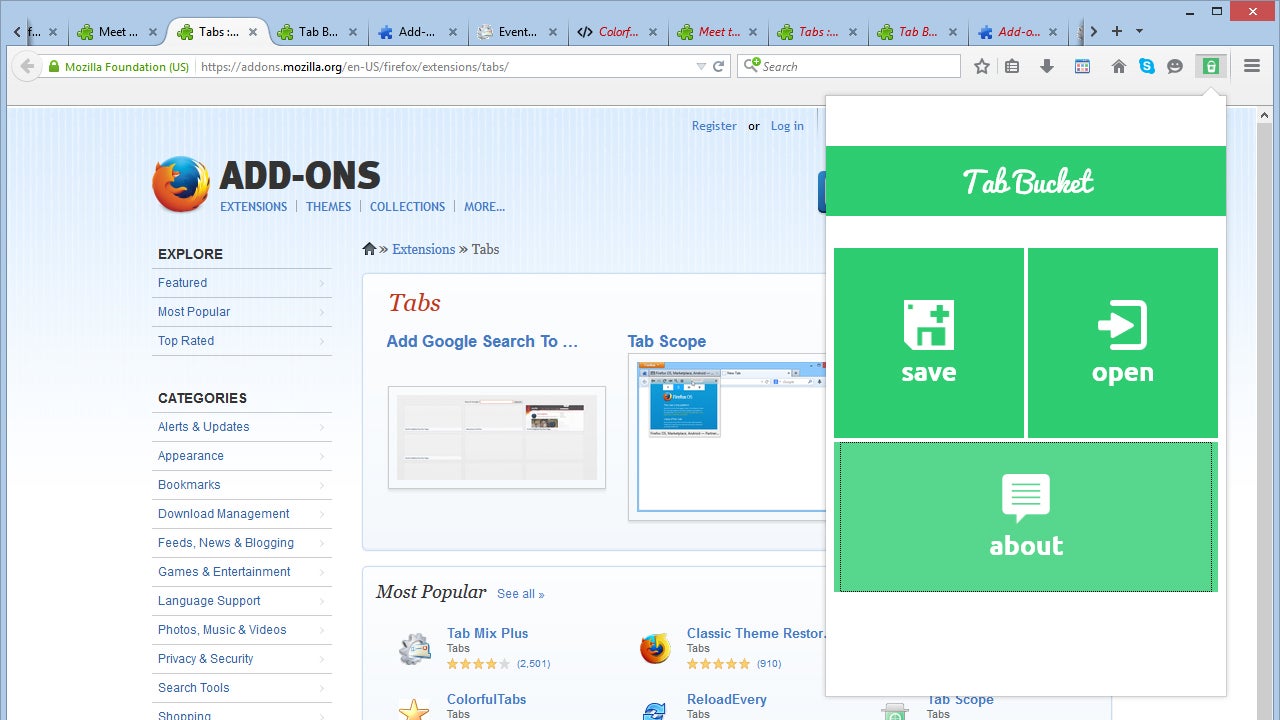Click the search engine magnifier icon

[751, 67]
